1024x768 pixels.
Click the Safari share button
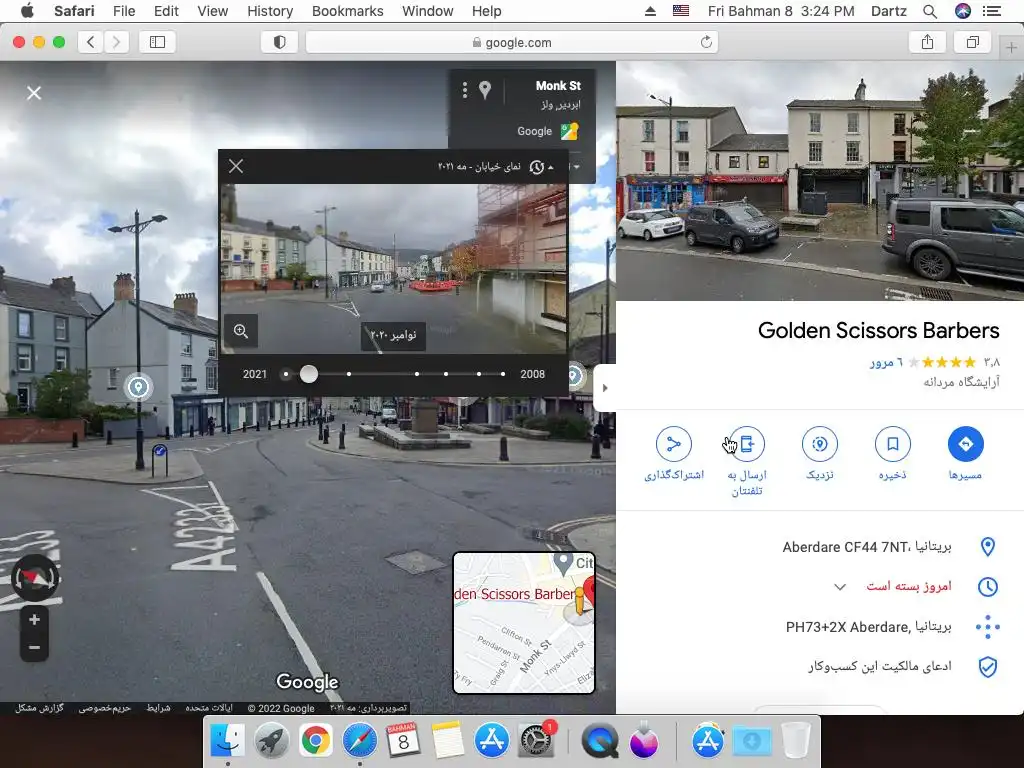(x=927, y=42)
